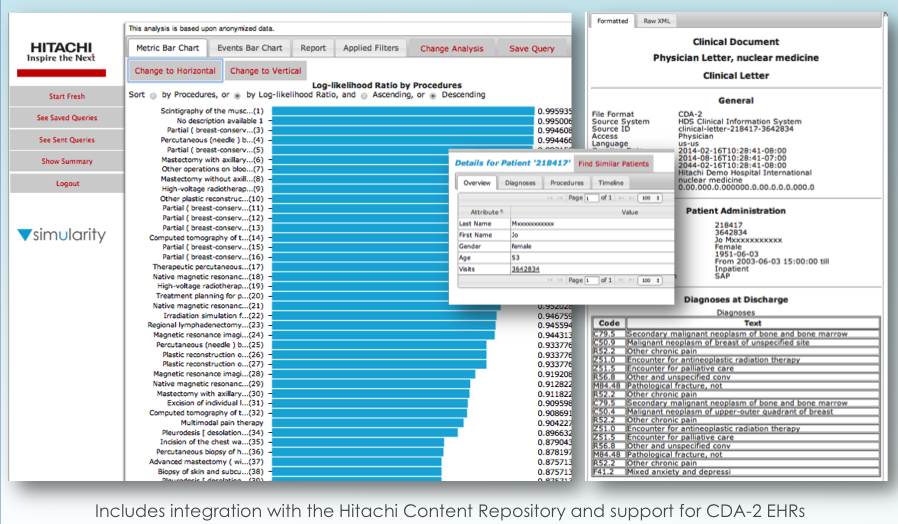Click diagnosis 'Mixed anxiety and depressi'
Screen dimensions: 898x524
(679, 472)
